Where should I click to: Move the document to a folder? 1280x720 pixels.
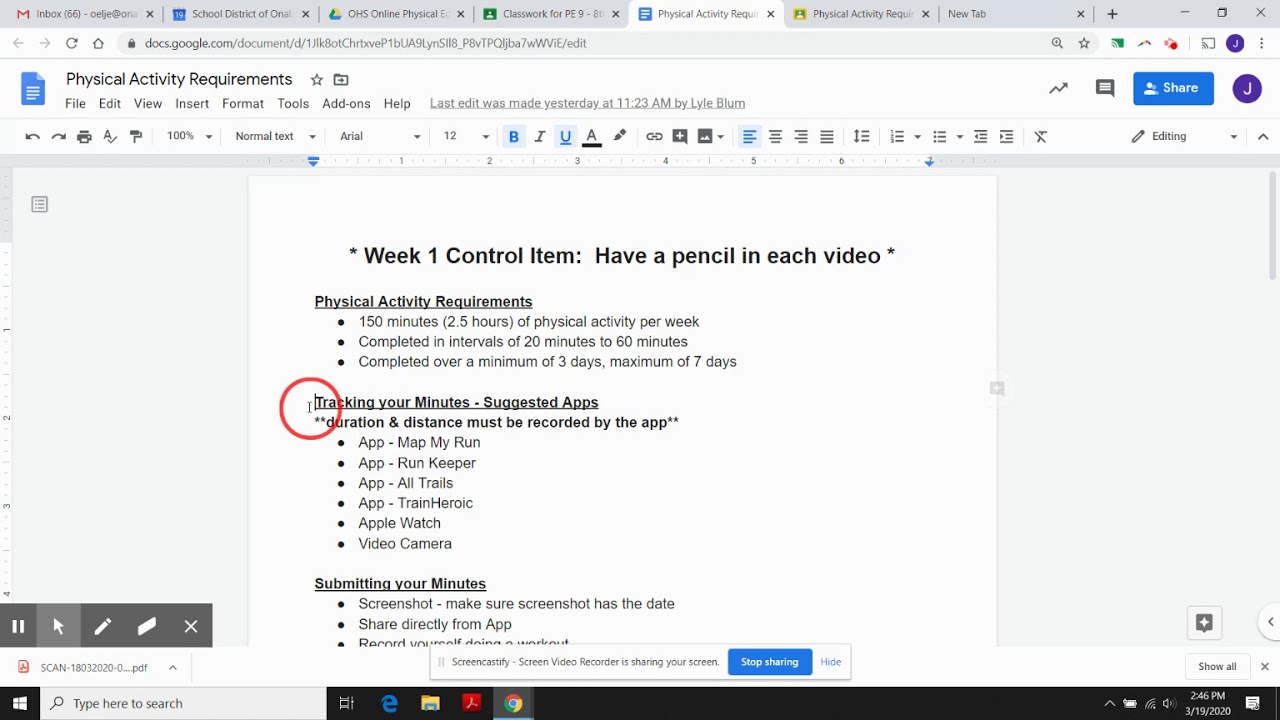341,80
